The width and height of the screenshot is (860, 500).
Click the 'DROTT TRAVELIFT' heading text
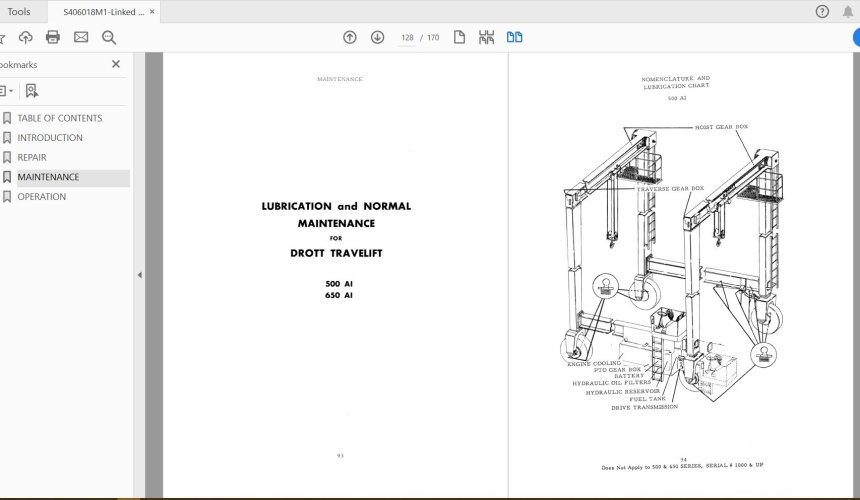pos(336,253)
